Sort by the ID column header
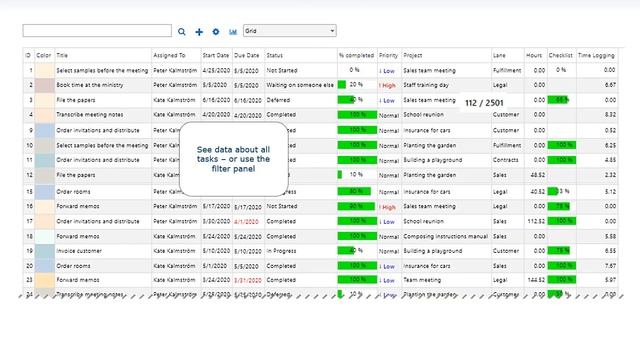The width and height of the screenshot is (640, 360). coord(28,55)
